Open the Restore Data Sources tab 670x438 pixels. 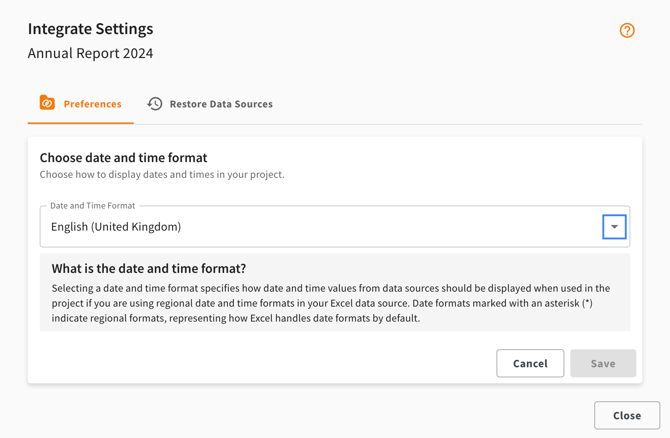click(x=221, y=104)
